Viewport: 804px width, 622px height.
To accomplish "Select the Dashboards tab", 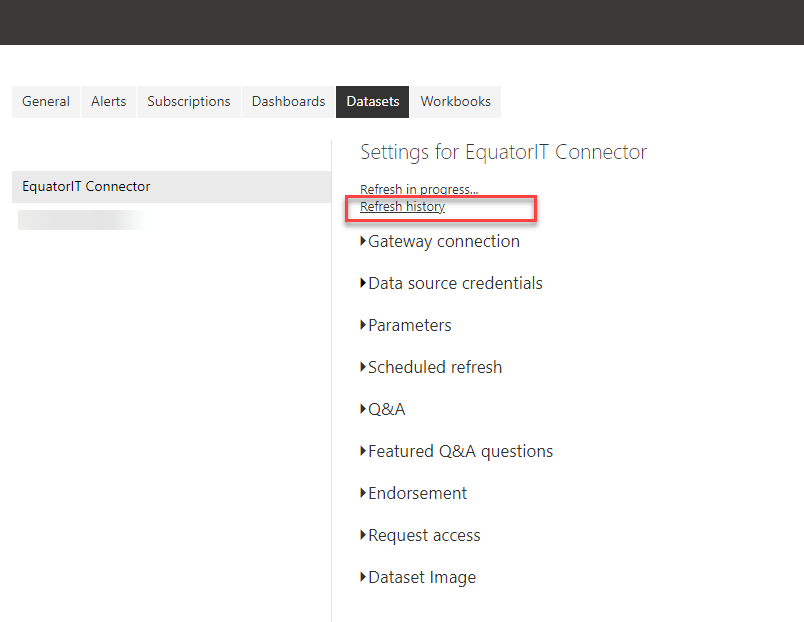I will (x=288, y=101).
